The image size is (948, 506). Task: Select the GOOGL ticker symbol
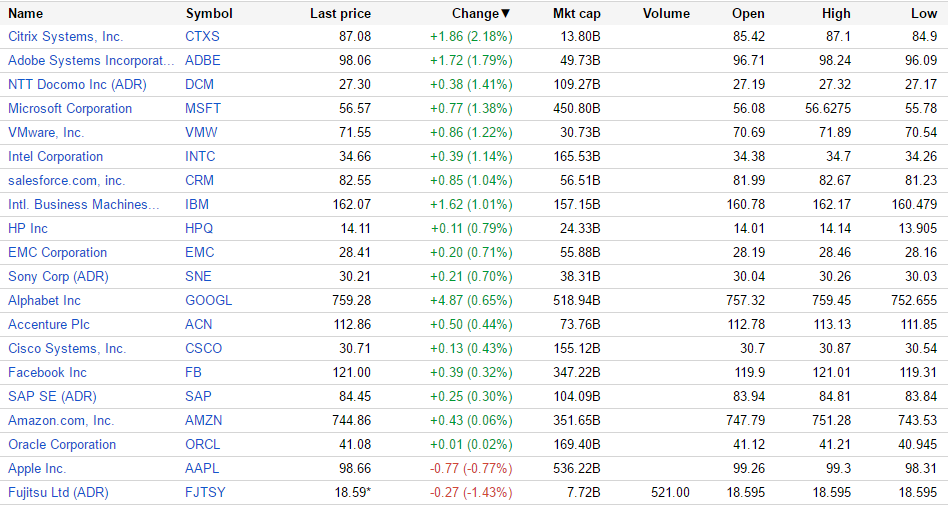tap(208, 300)
